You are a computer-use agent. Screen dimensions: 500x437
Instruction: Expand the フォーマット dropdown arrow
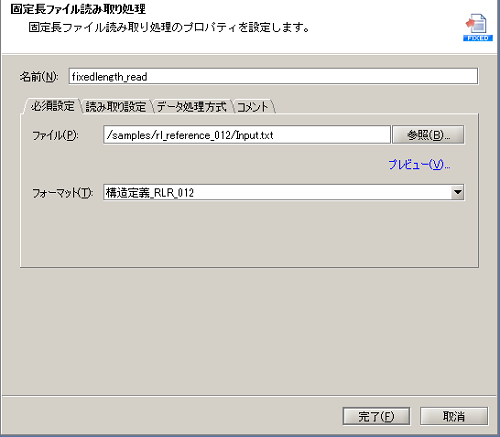pyautogui.click(x=457, y=192)
